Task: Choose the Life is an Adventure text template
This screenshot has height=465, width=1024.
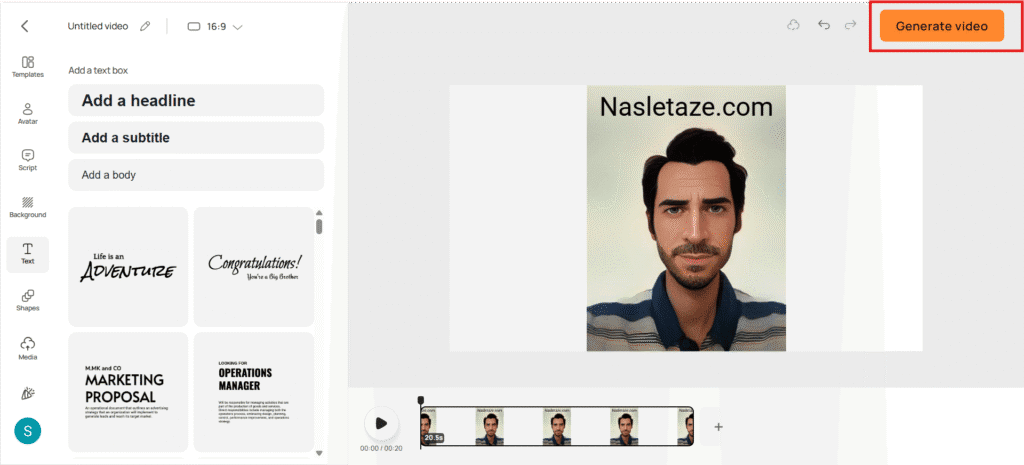Action: coord(128,266)
